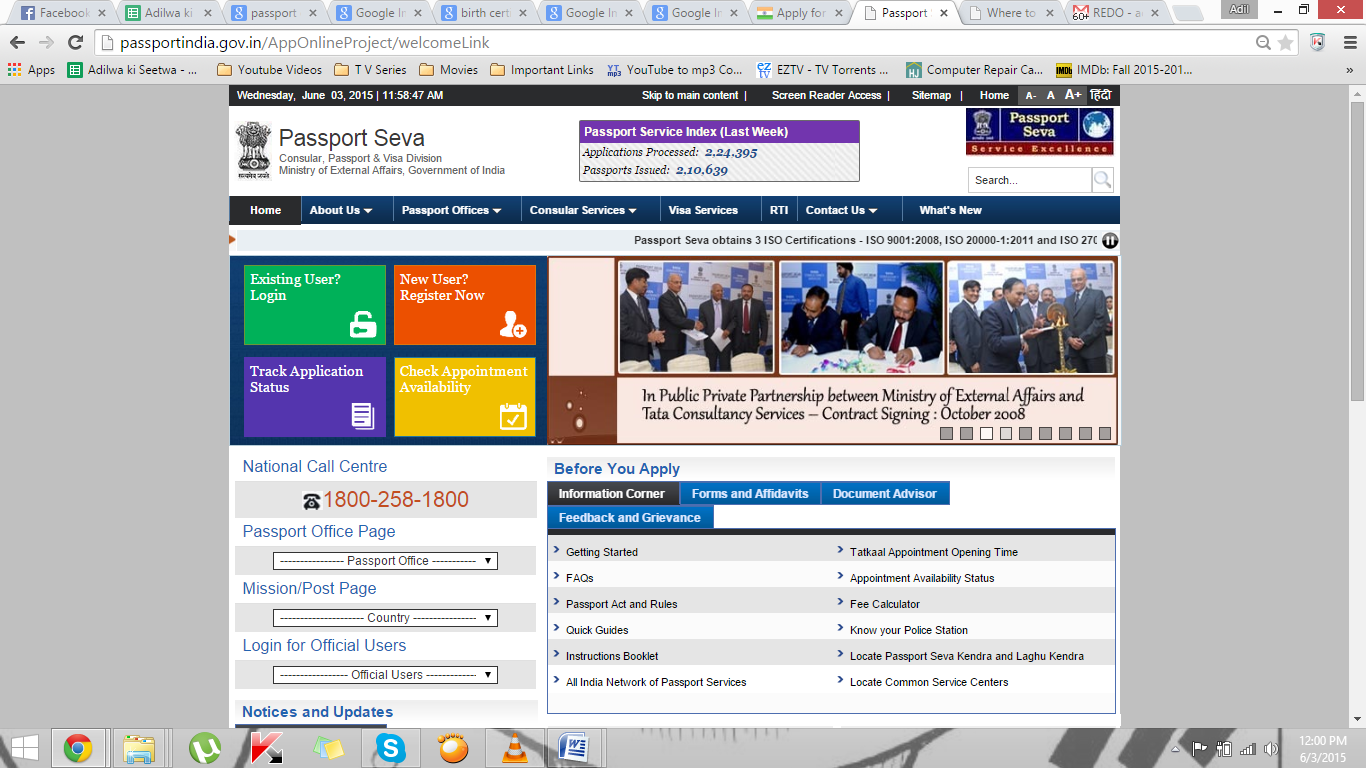Open File Explorer from taskbar

click(139, 748)
